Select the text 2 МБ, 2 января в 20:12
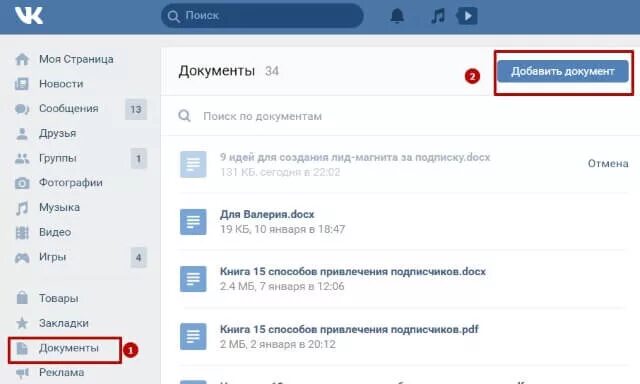 pyautogui.click(x=278, y=344)
